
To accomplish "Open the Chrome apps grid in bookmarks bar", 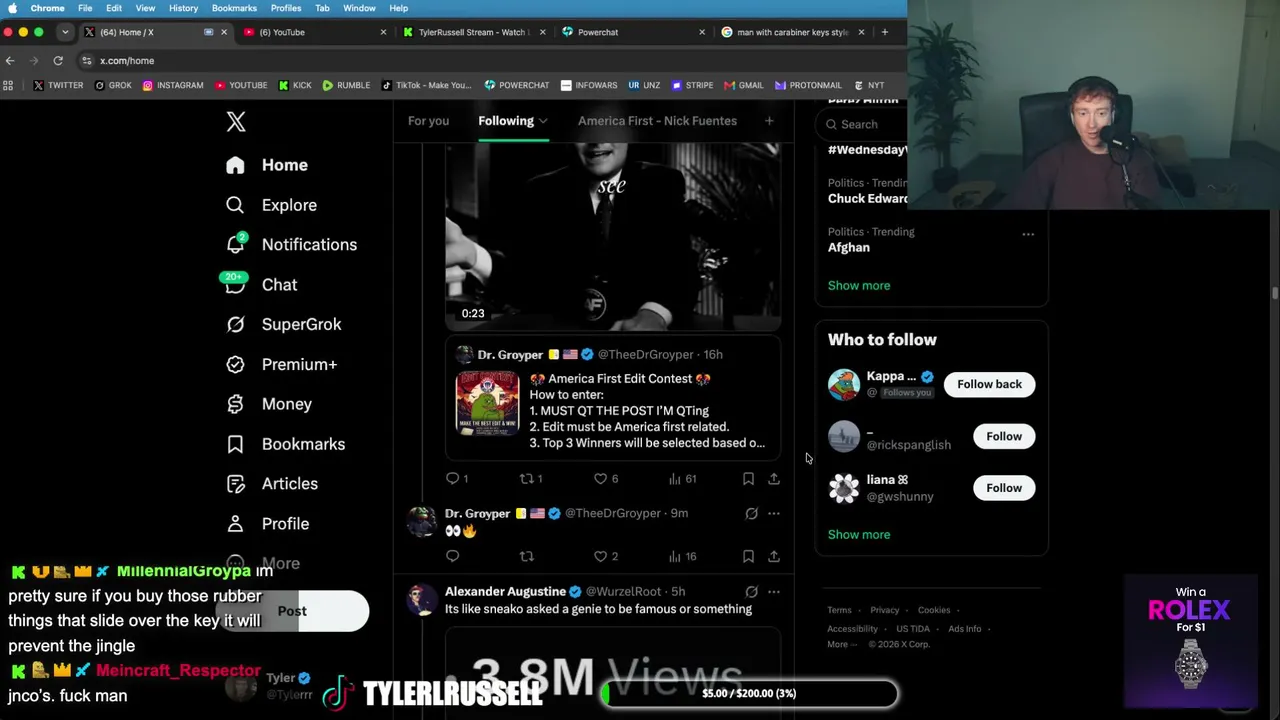I will point(9,86).
